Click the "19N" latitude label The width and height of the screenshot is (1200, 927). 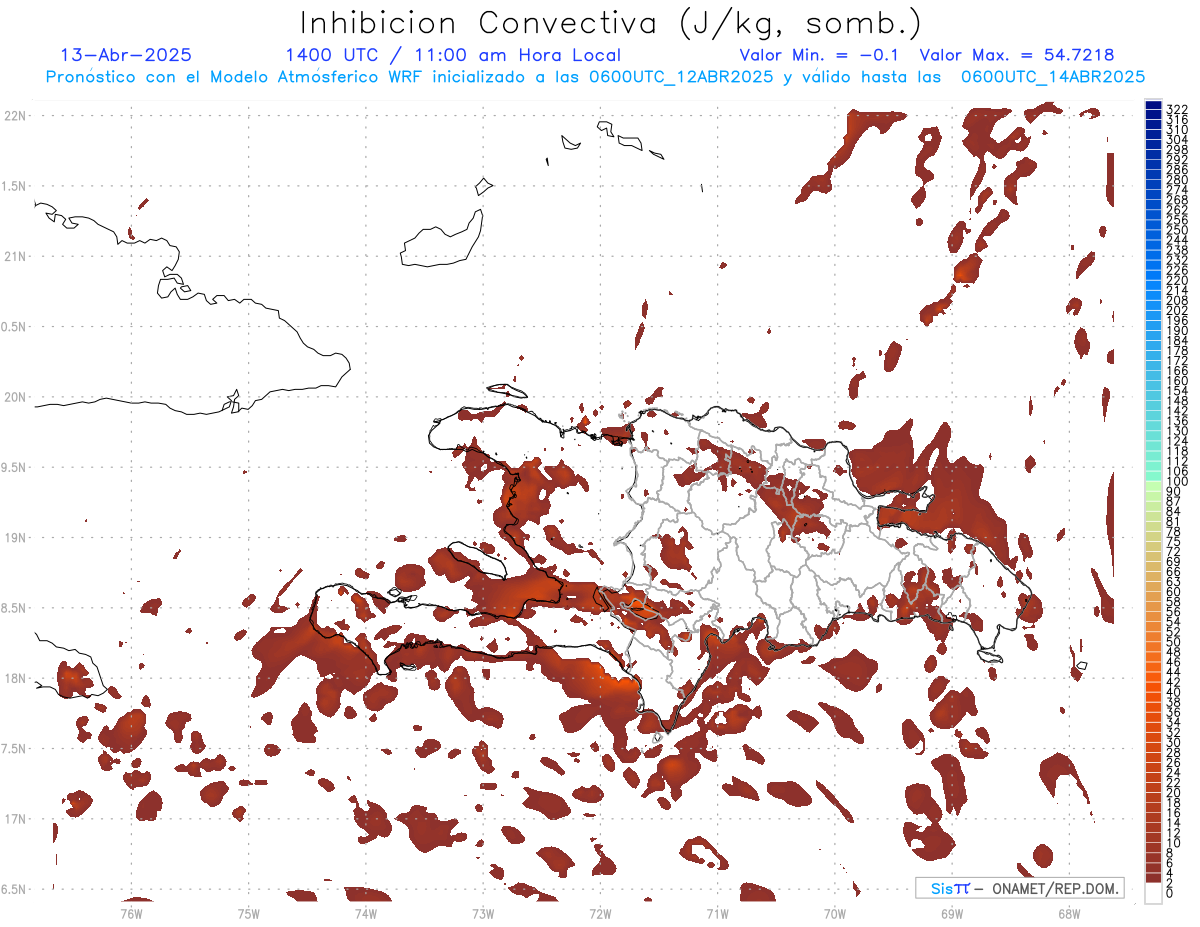(14, 538)
